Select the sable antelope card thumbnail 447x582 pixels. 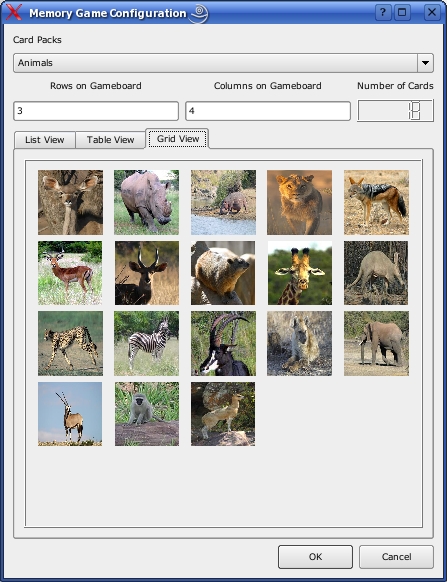pos(223,343)
